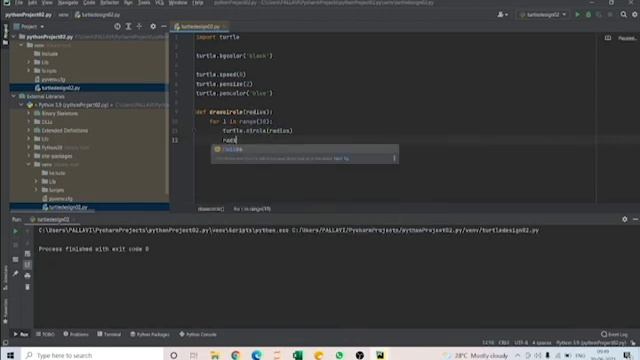Switch to the TODO tool window tab
Image resolution: width=640 pixels, height=360 pixels.
click(x=45, y=334)
